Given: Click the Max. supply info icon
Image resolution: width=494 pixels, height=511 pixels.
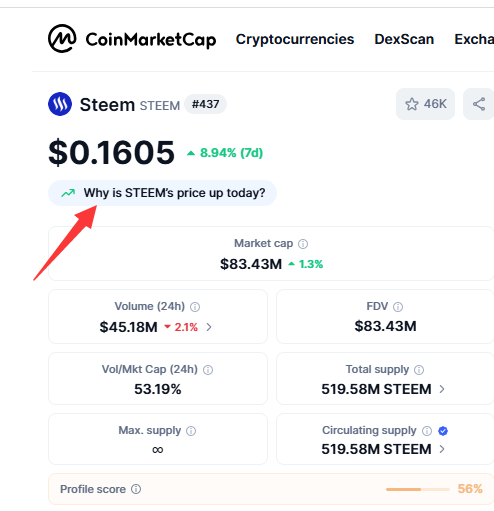Looking at the screenshot, I should (191, 431).
